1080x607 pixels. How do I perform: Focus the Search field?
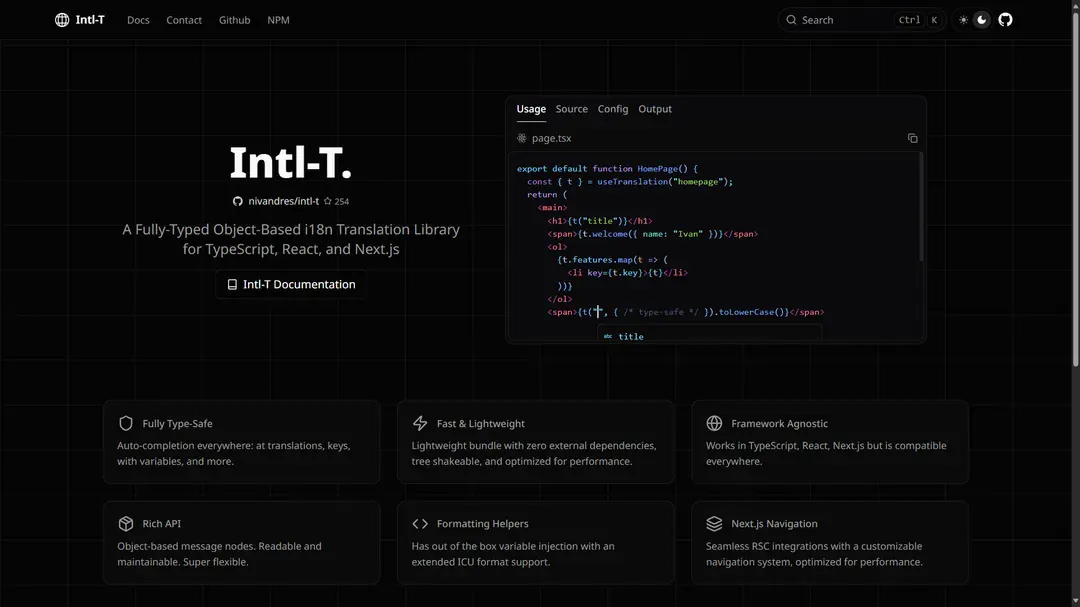click(862, 20)
